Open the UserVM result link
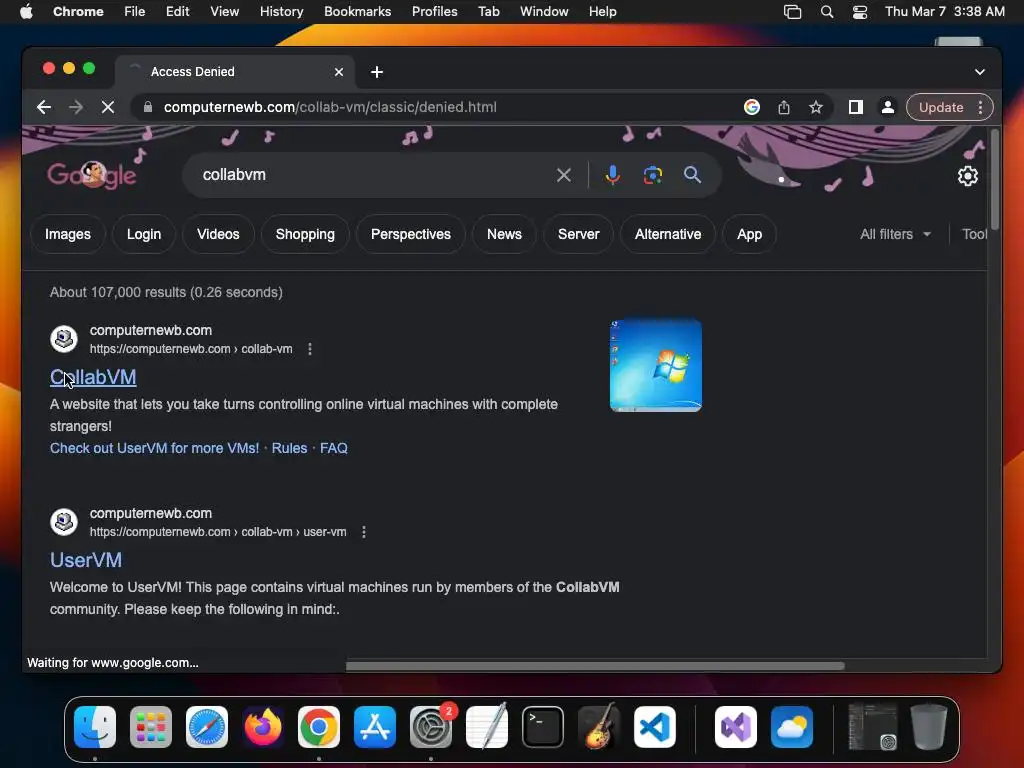The height and width of the screenshot is (768, 1024). [86, 560]
